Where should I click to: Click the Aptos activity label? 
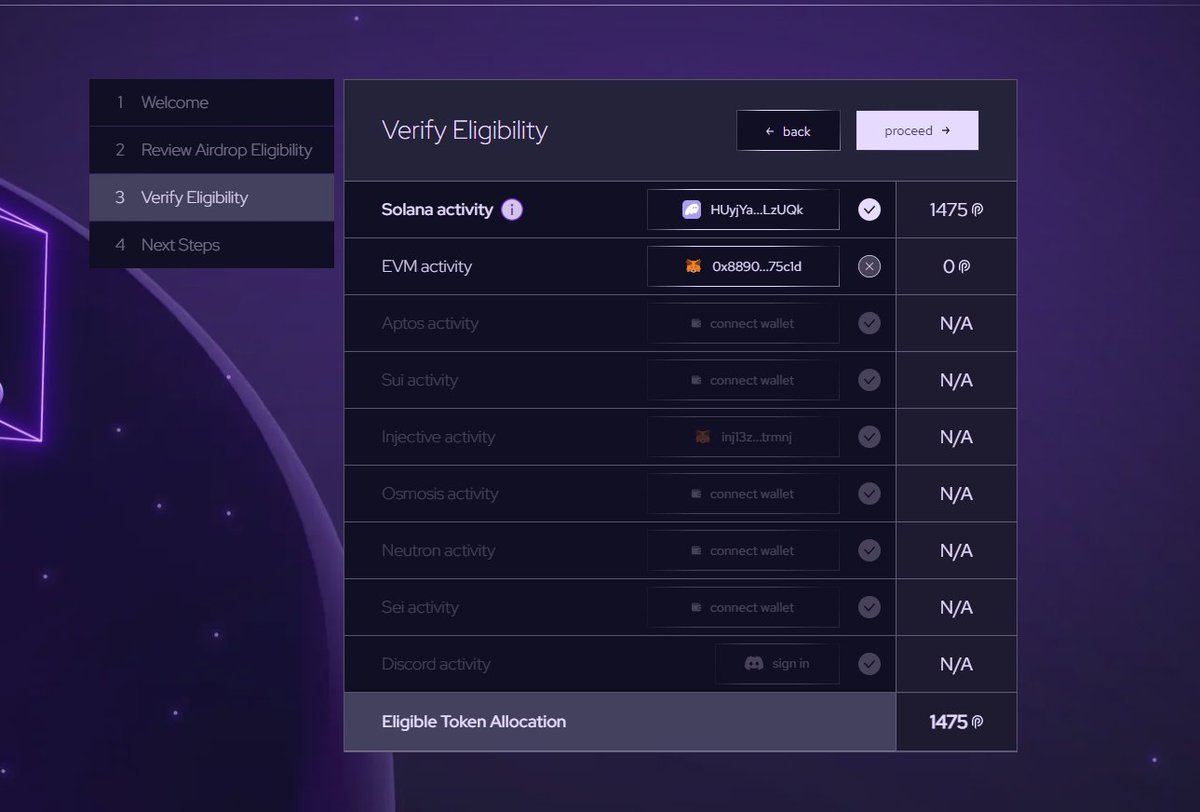click(x=430, y=324)
